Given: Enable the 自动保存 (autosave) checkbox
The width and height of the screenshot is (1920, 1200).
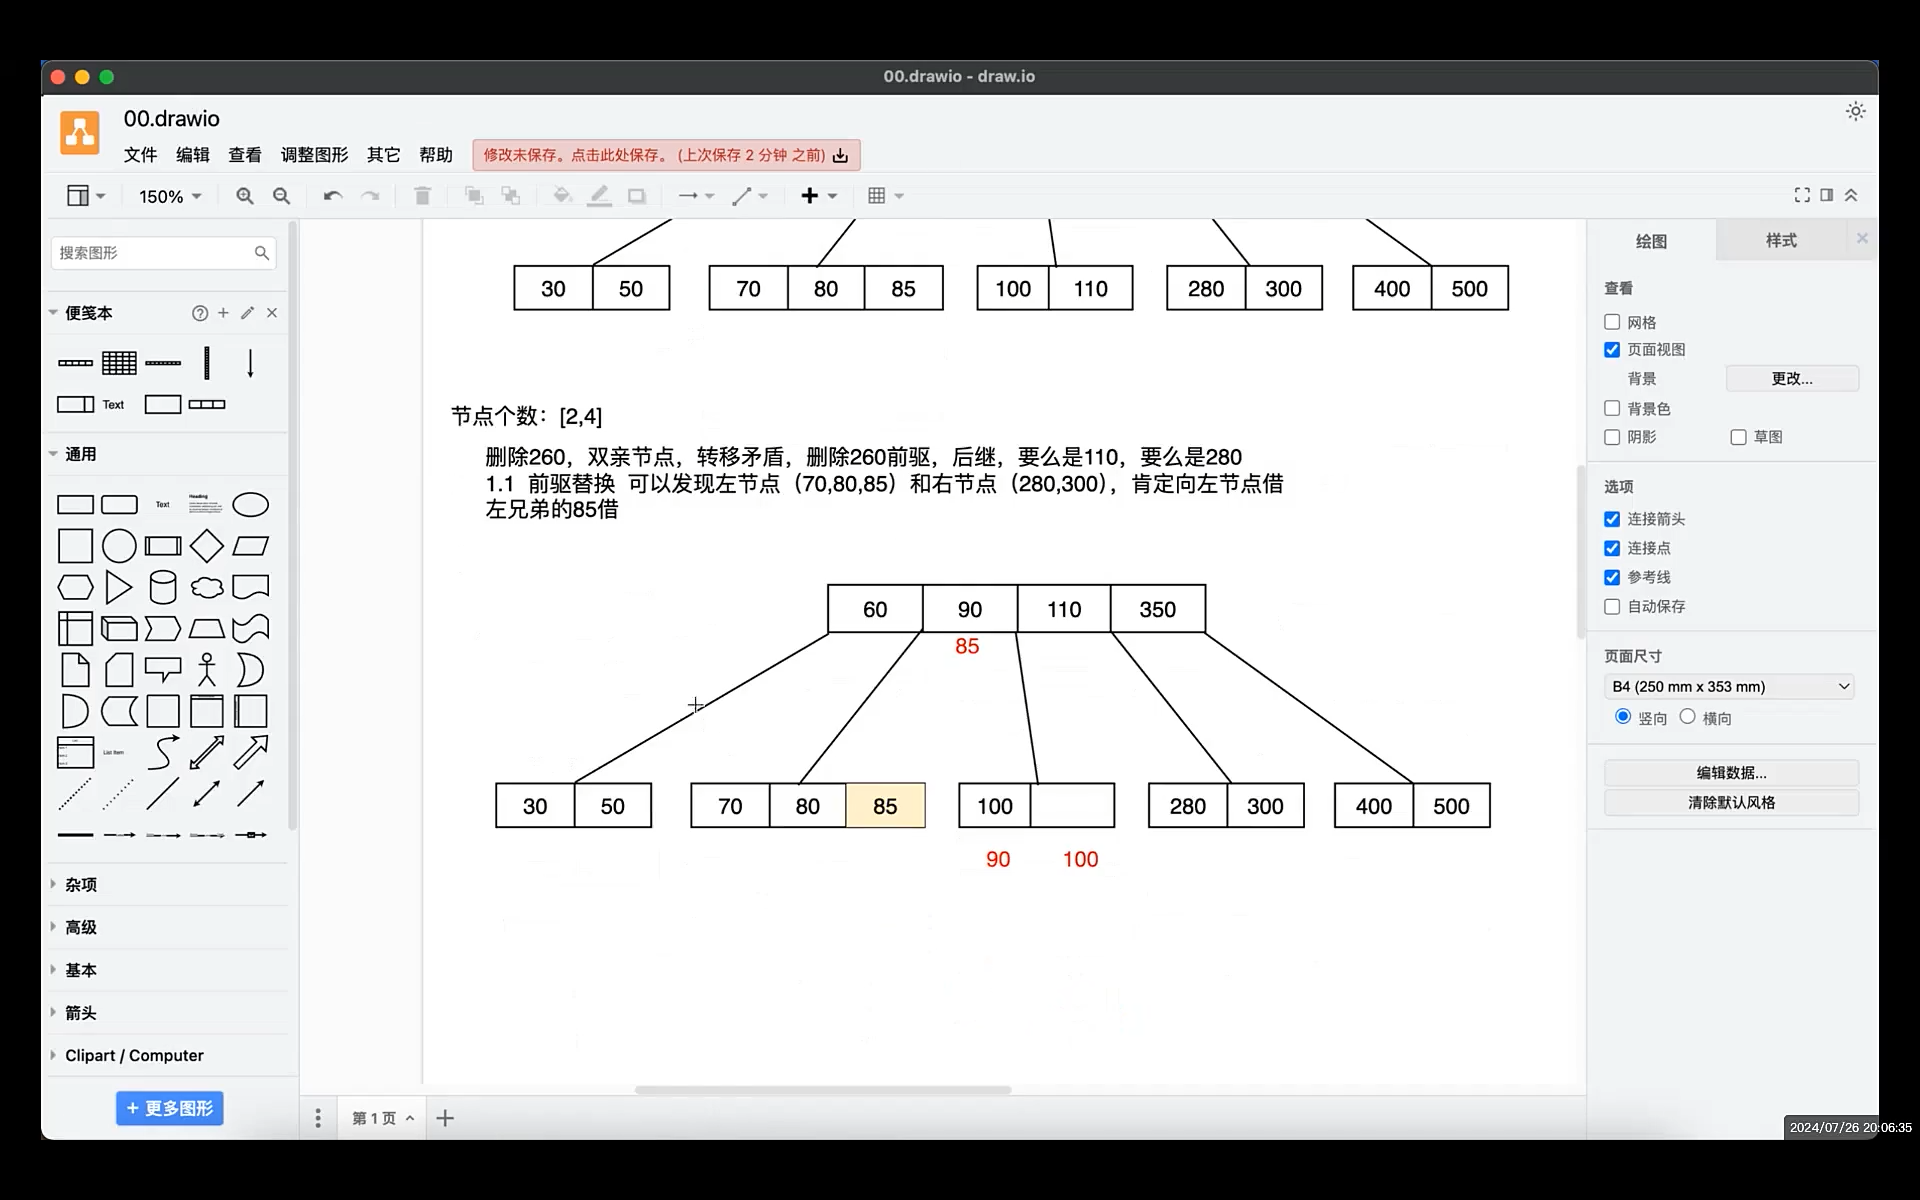Looking at the screenshot, I should pos(1611,606).
